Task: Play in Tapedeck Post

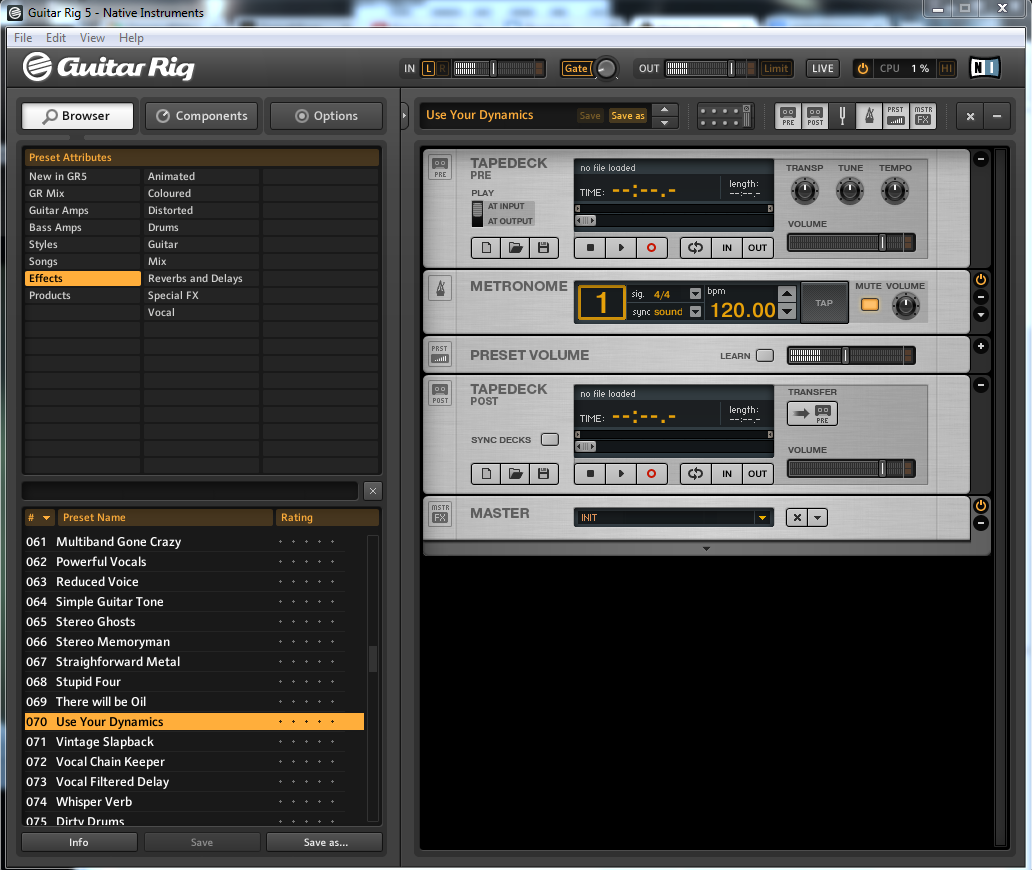Action: click(621, 473)
